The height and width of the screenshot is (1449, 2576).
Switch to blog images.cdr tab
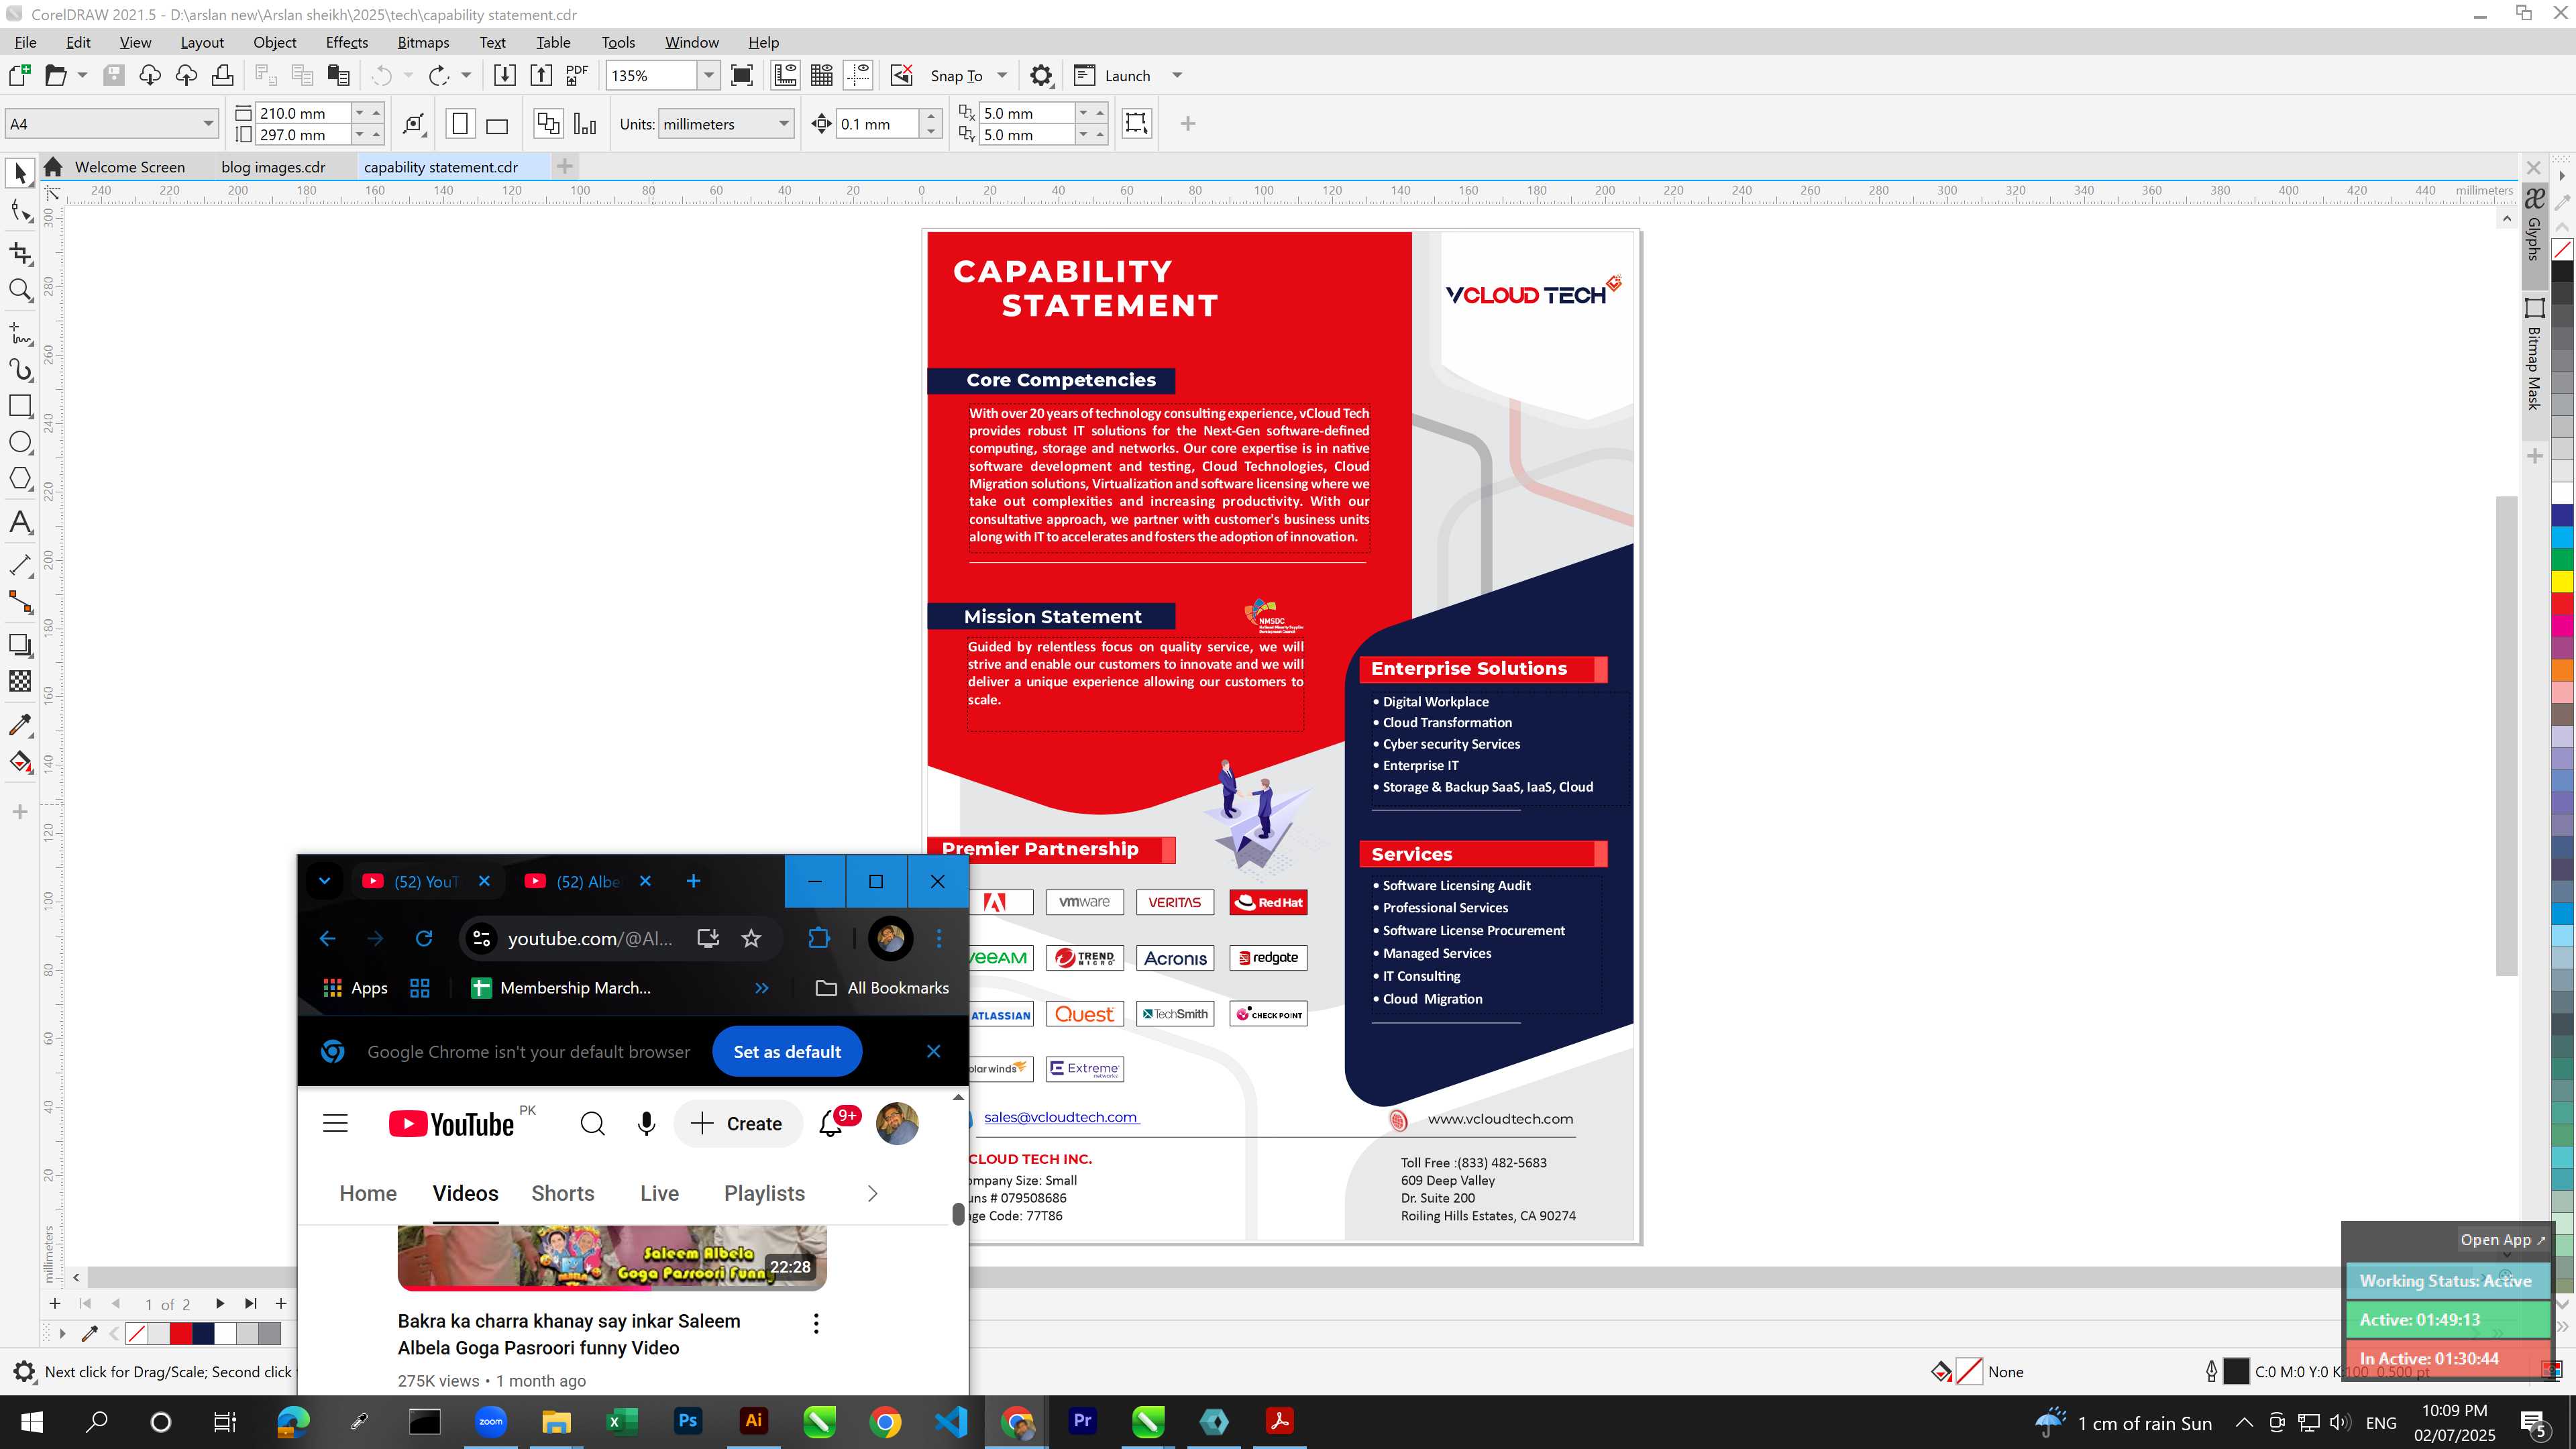tap(273, 167)
